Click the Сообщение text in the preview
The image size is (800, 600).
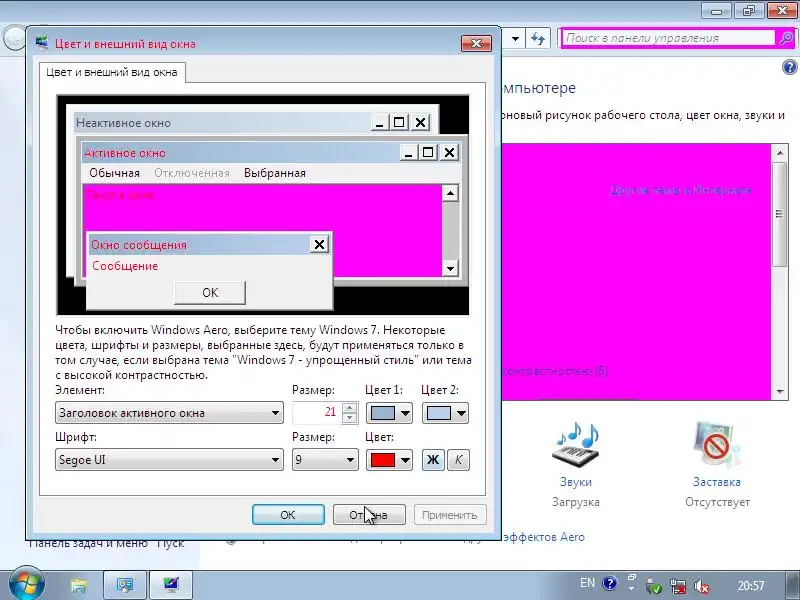click(125, 266)
